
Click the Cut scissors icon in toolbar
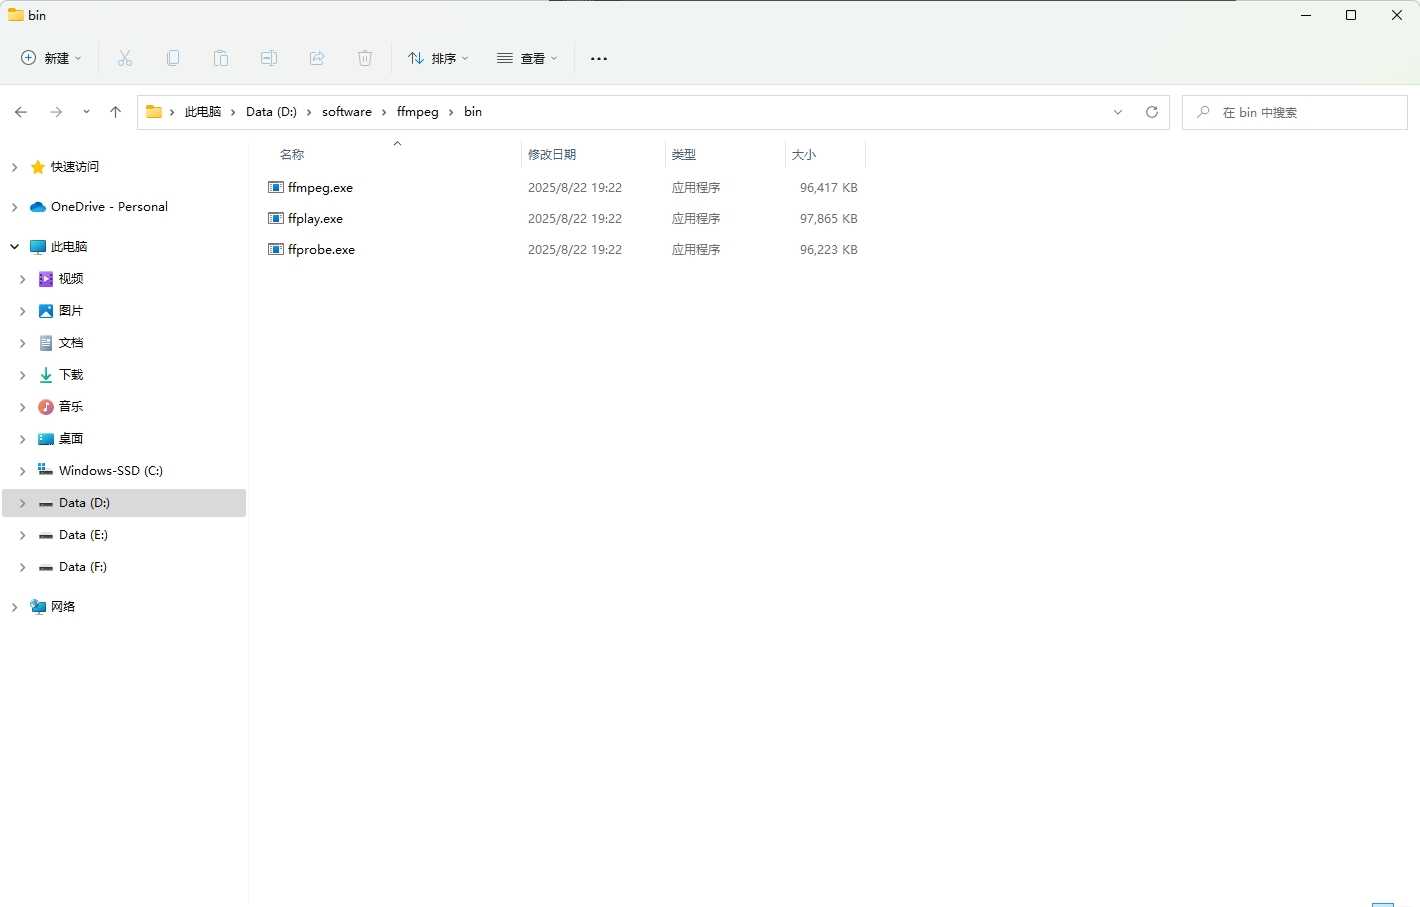[125, 58]
